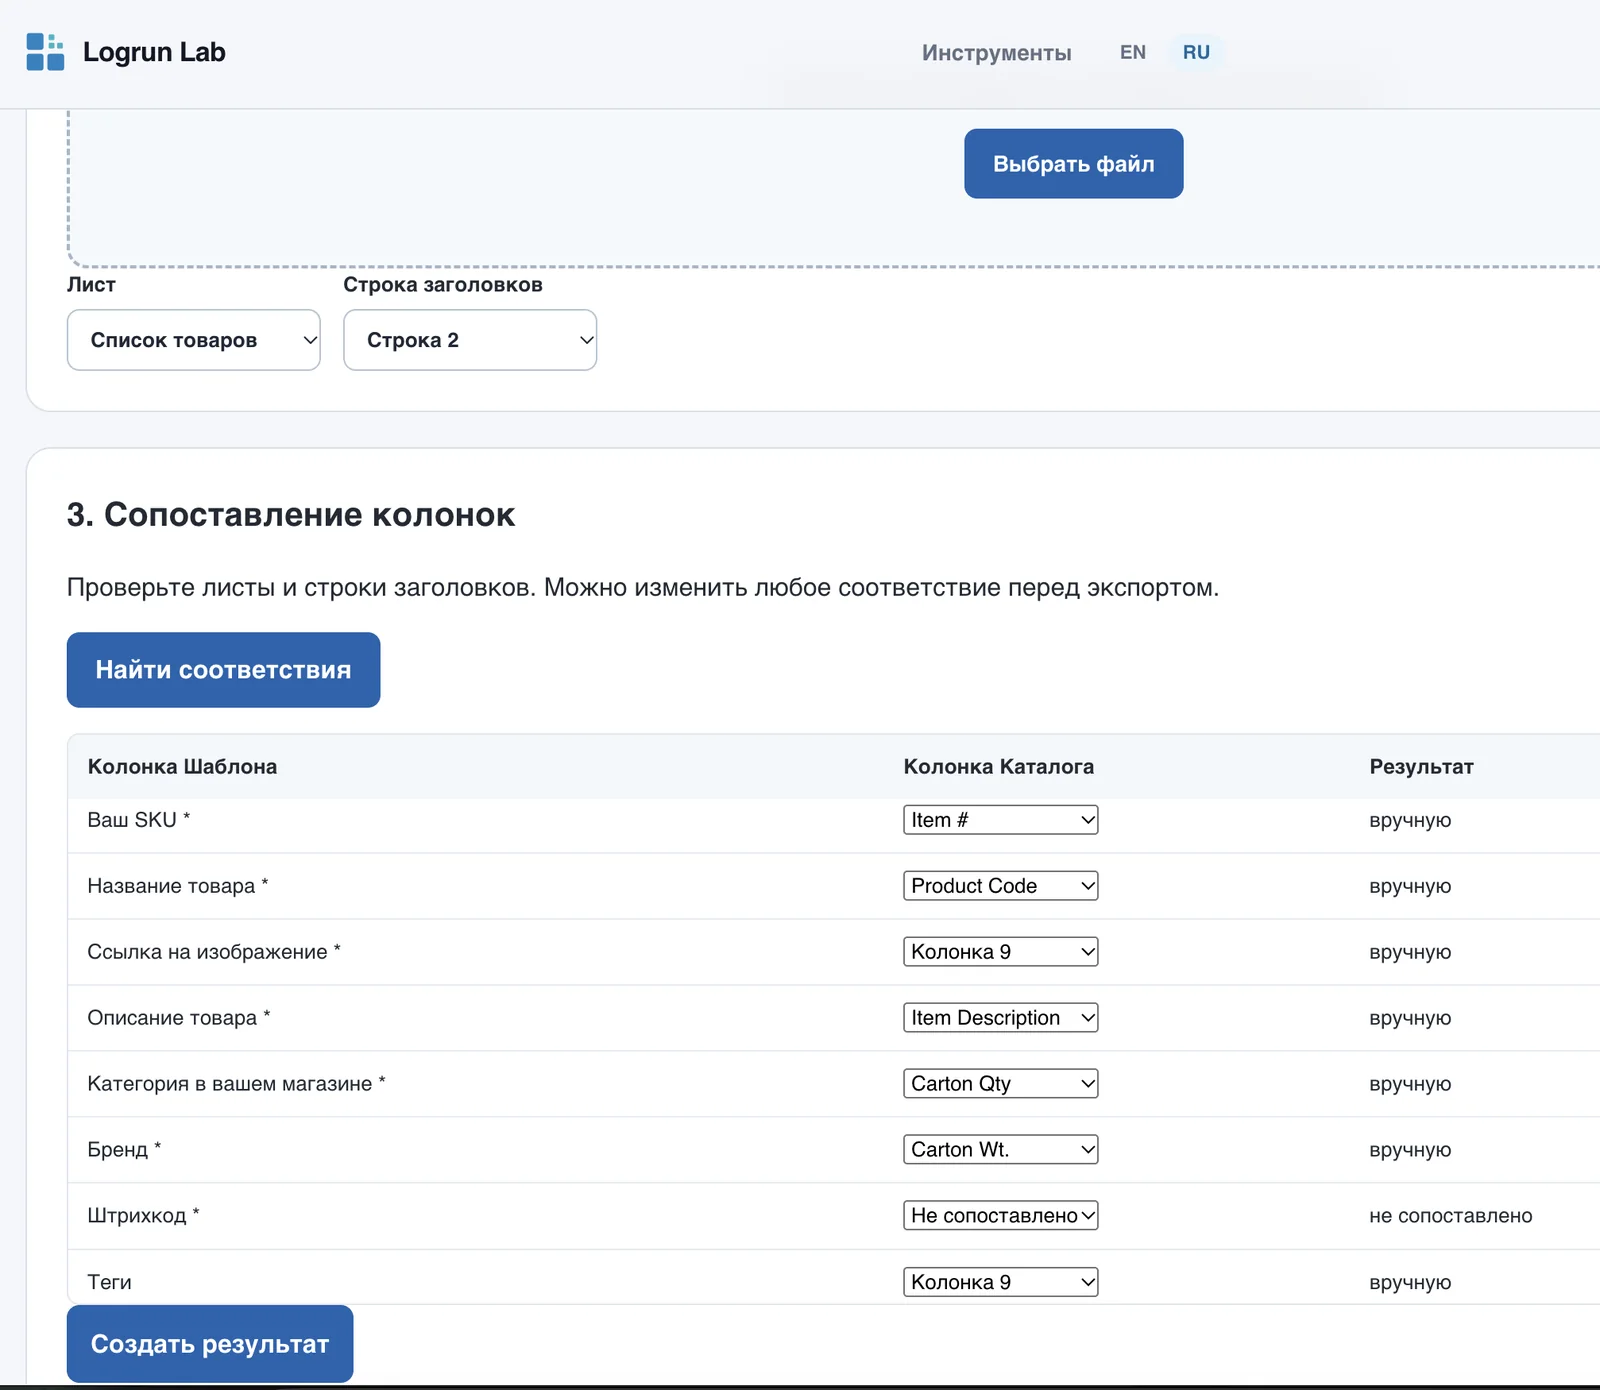Viewport: 1600px width, 1390px height.
Task: Switch language to EN
Action: [x=1133, y=52]
